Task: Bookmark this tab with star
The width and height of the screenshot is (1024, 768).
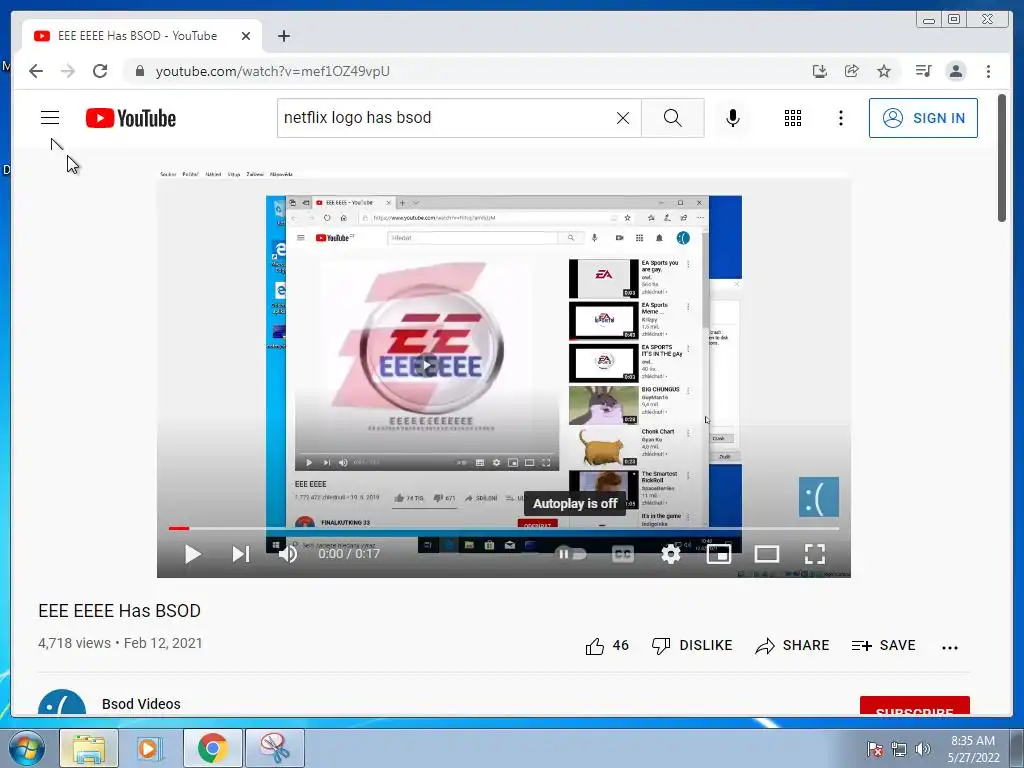Action: pyautogui.click(x=884, y=71)
